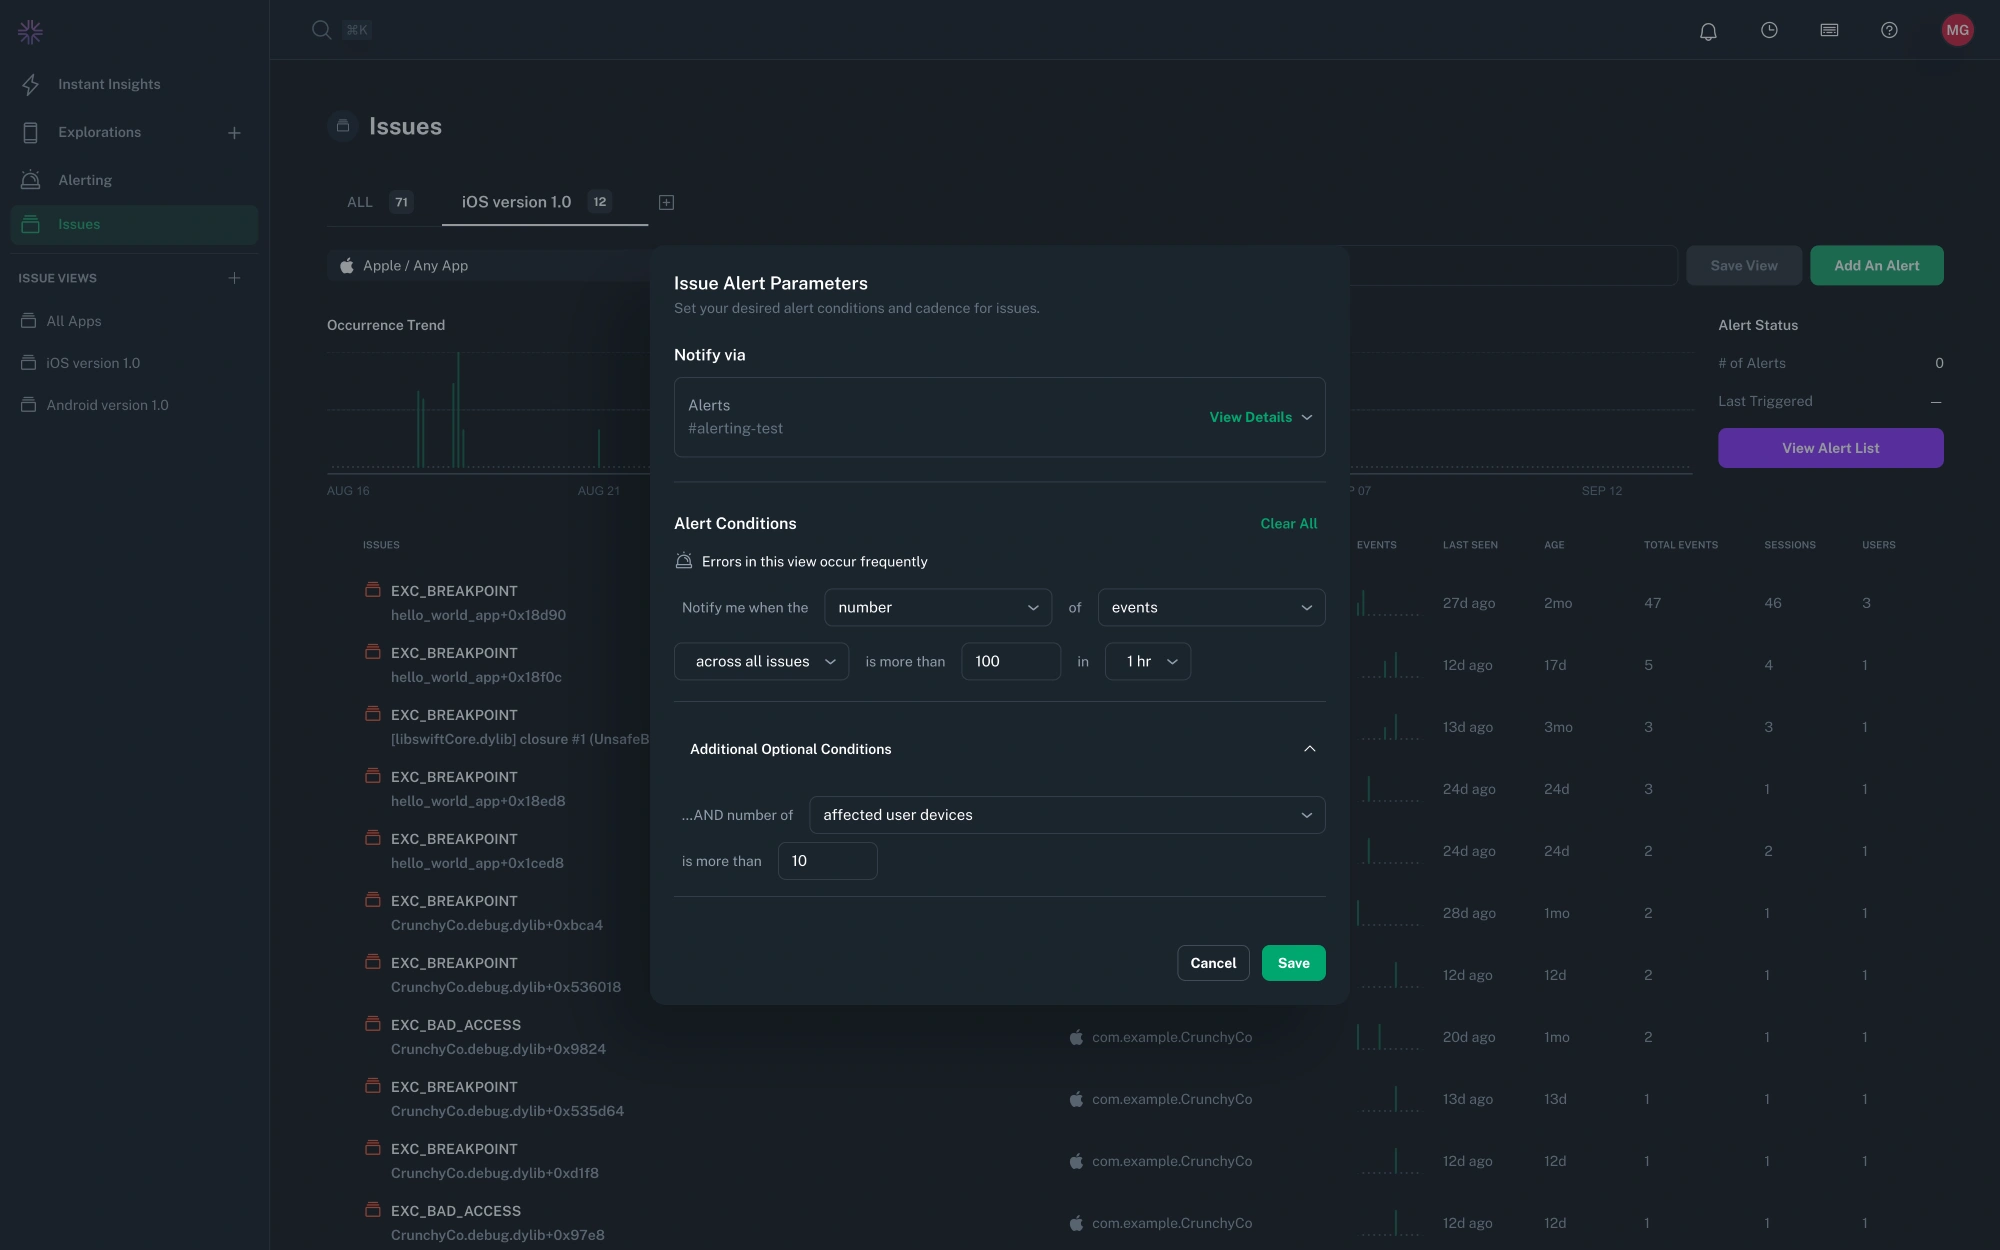Open help via the question mark icon
The height and width of the screenshot is (1250, 2000).
tap(1889, 30)
